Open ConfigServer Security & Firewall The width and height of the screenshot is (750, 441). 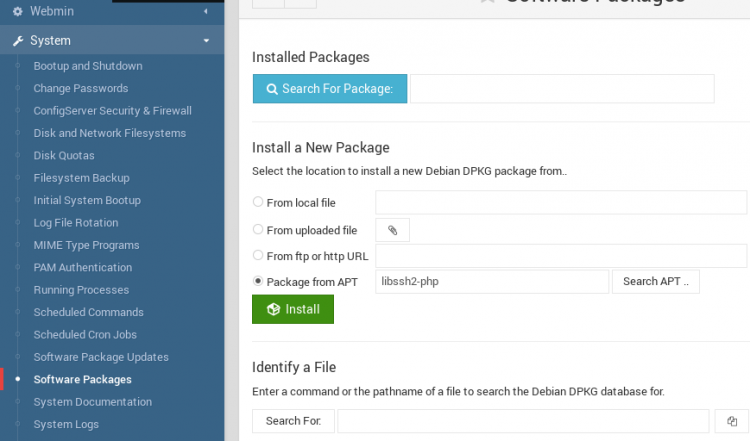(x=112, y=111)
